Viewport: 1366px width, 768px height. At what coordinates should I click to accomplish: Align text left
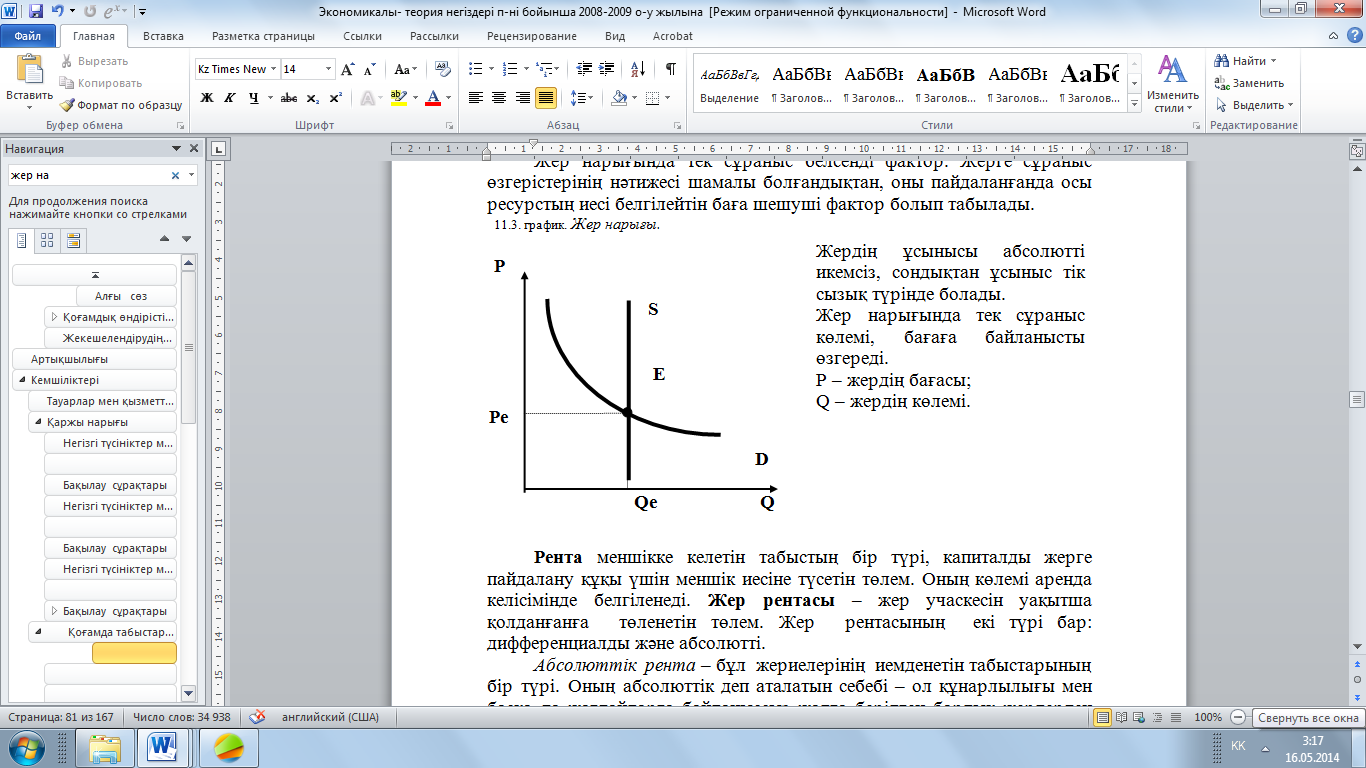click(476, 98)
